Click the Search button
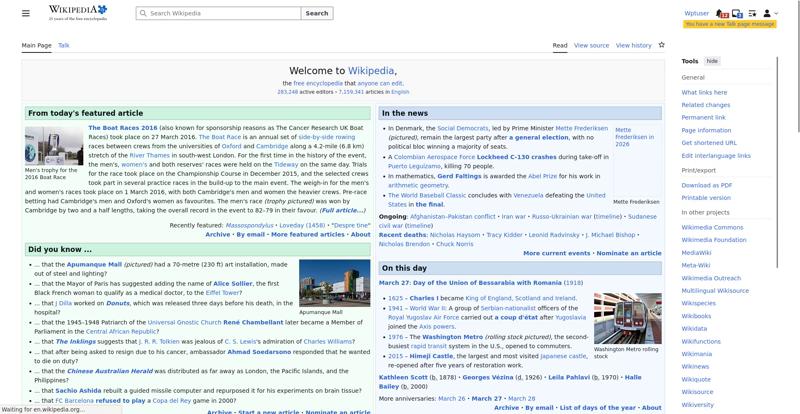This screenshot has height=414, width=800. tap(316, 13)
